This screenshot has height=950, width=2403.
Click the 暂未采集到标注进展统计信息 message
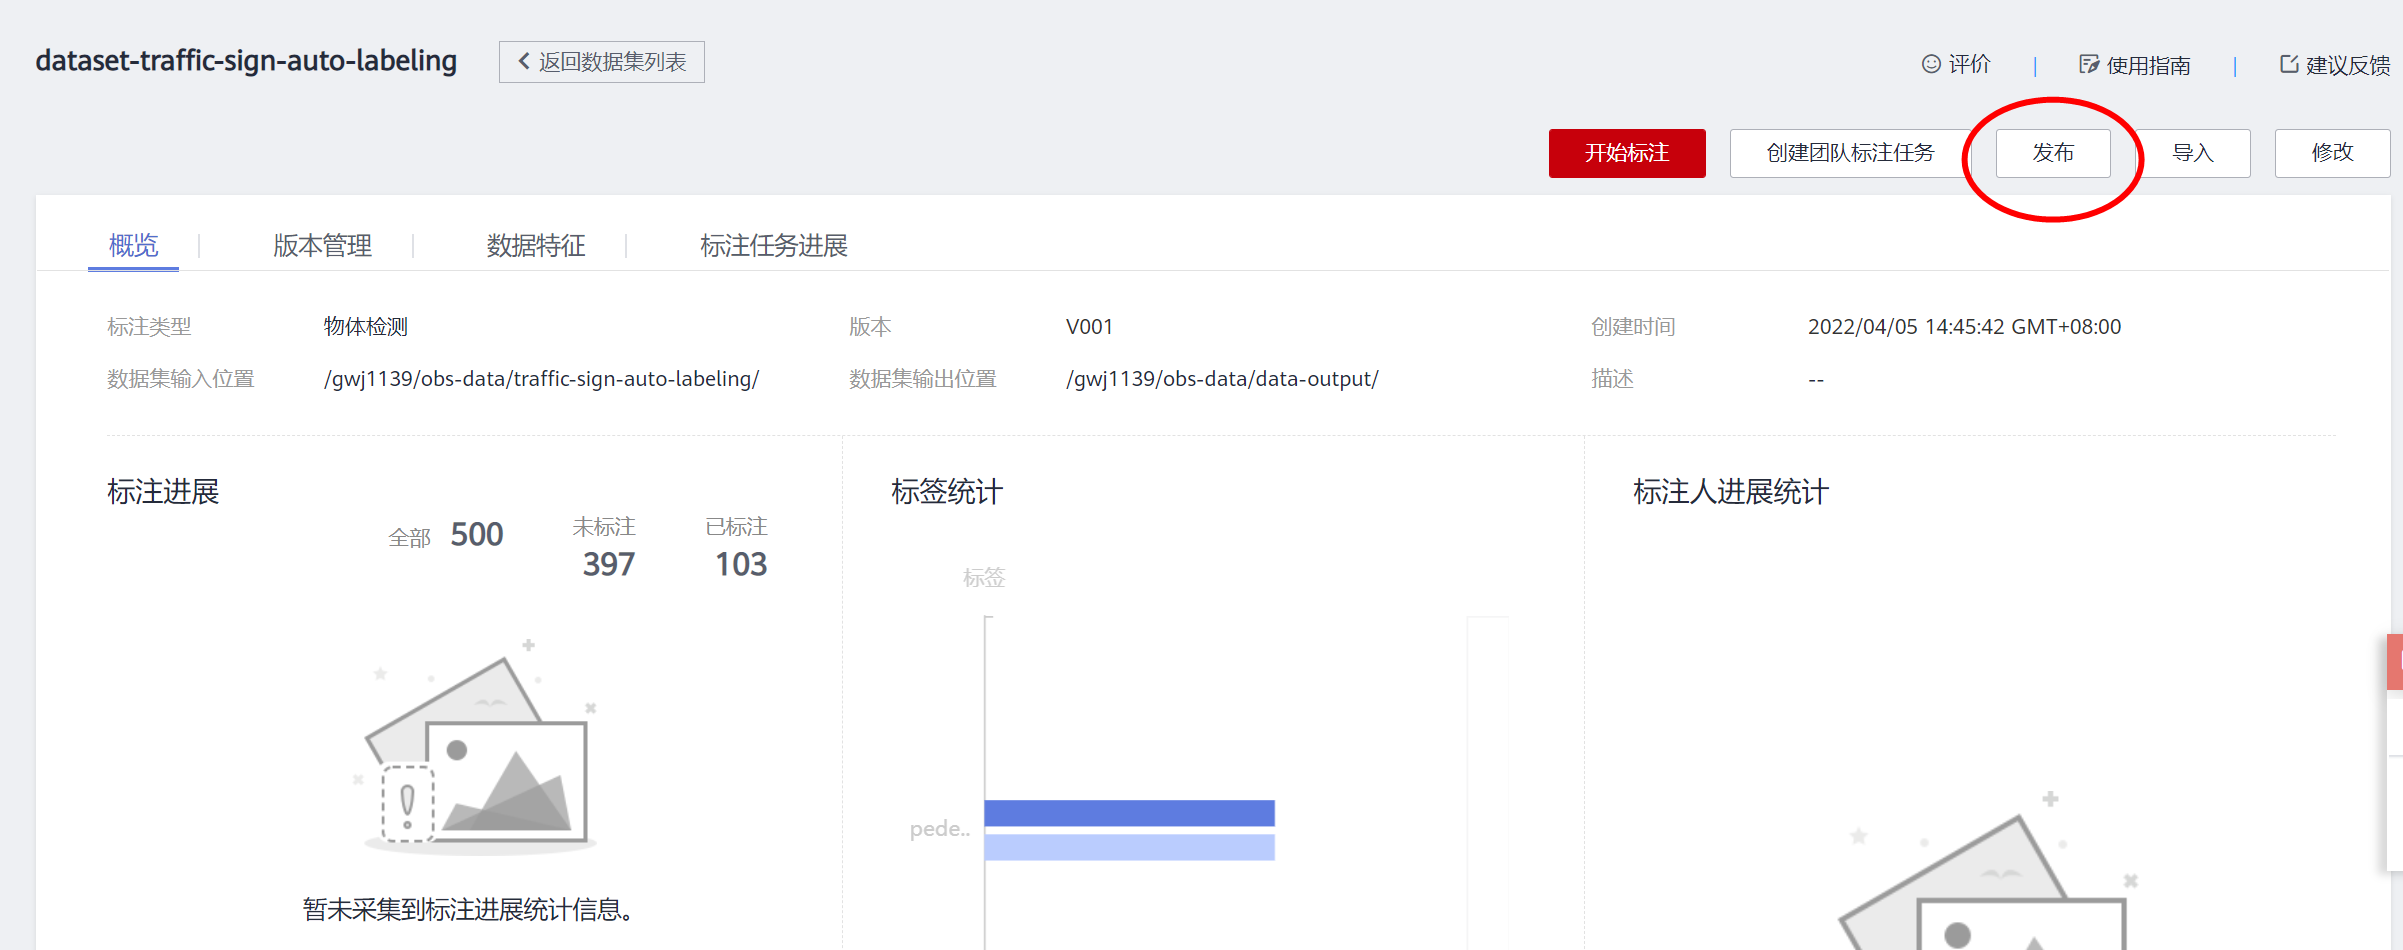click(468, 909)
